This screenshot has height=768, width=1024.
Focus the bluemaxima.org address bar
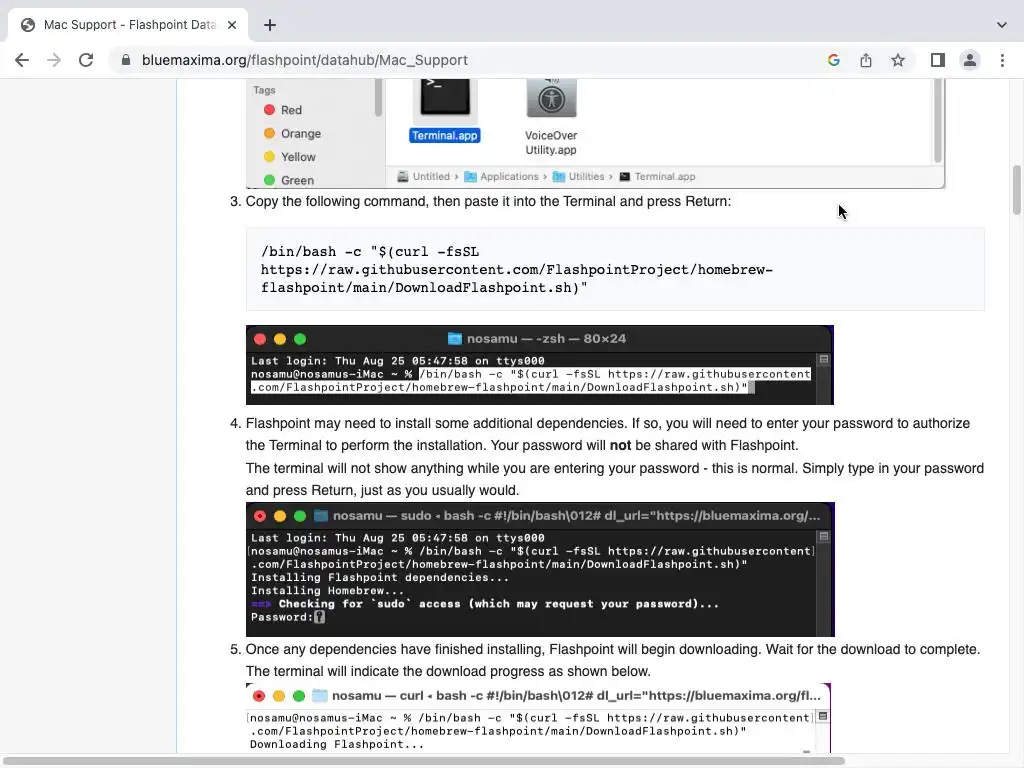[x=468, y=60]
